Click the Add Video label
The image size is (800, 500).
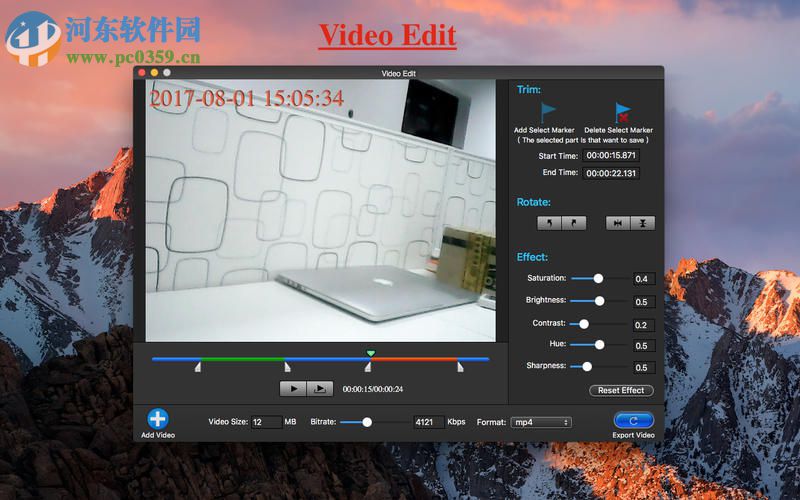tap(158, 435)
